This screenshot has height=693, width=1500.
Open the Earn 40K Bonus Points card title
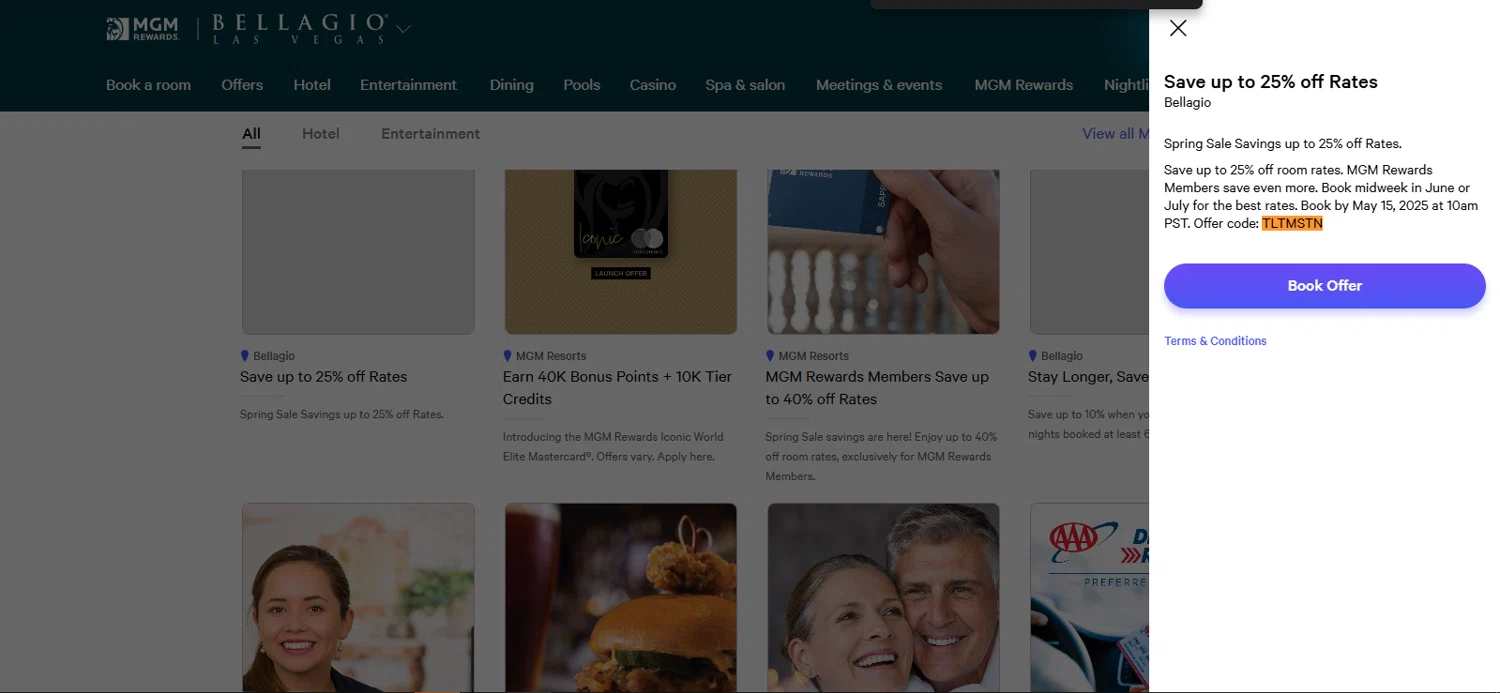tap(618, 388)
